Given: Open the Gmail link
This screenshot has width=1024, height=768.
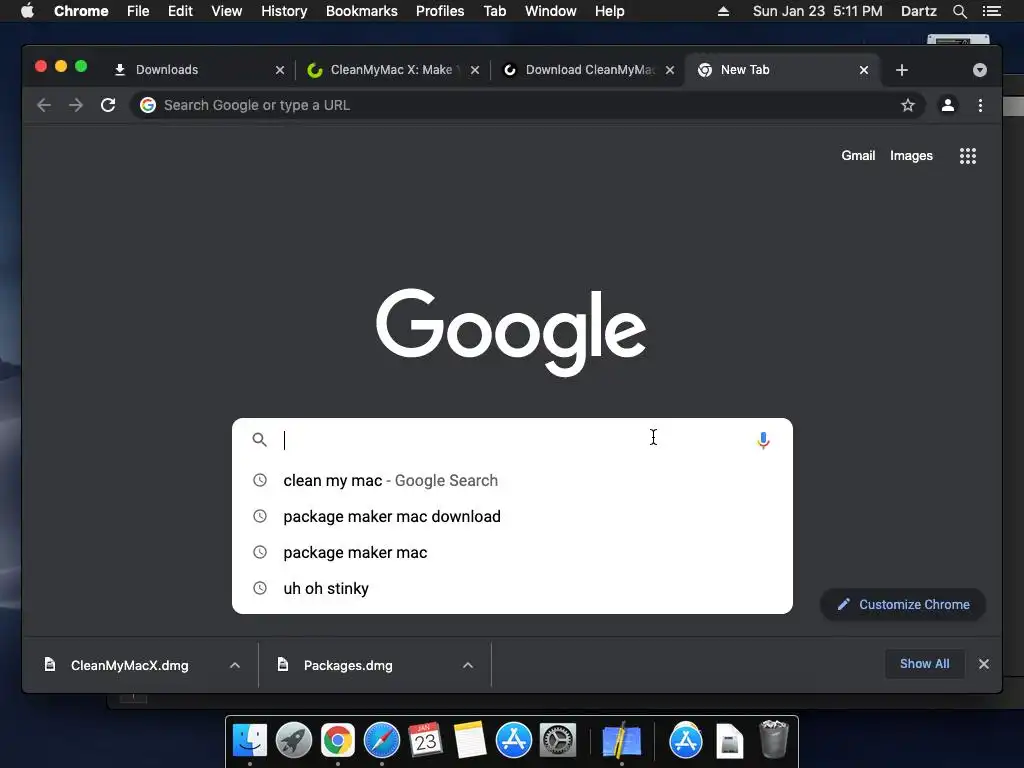Looking at the screenshot, I should (x=857, y=155).
